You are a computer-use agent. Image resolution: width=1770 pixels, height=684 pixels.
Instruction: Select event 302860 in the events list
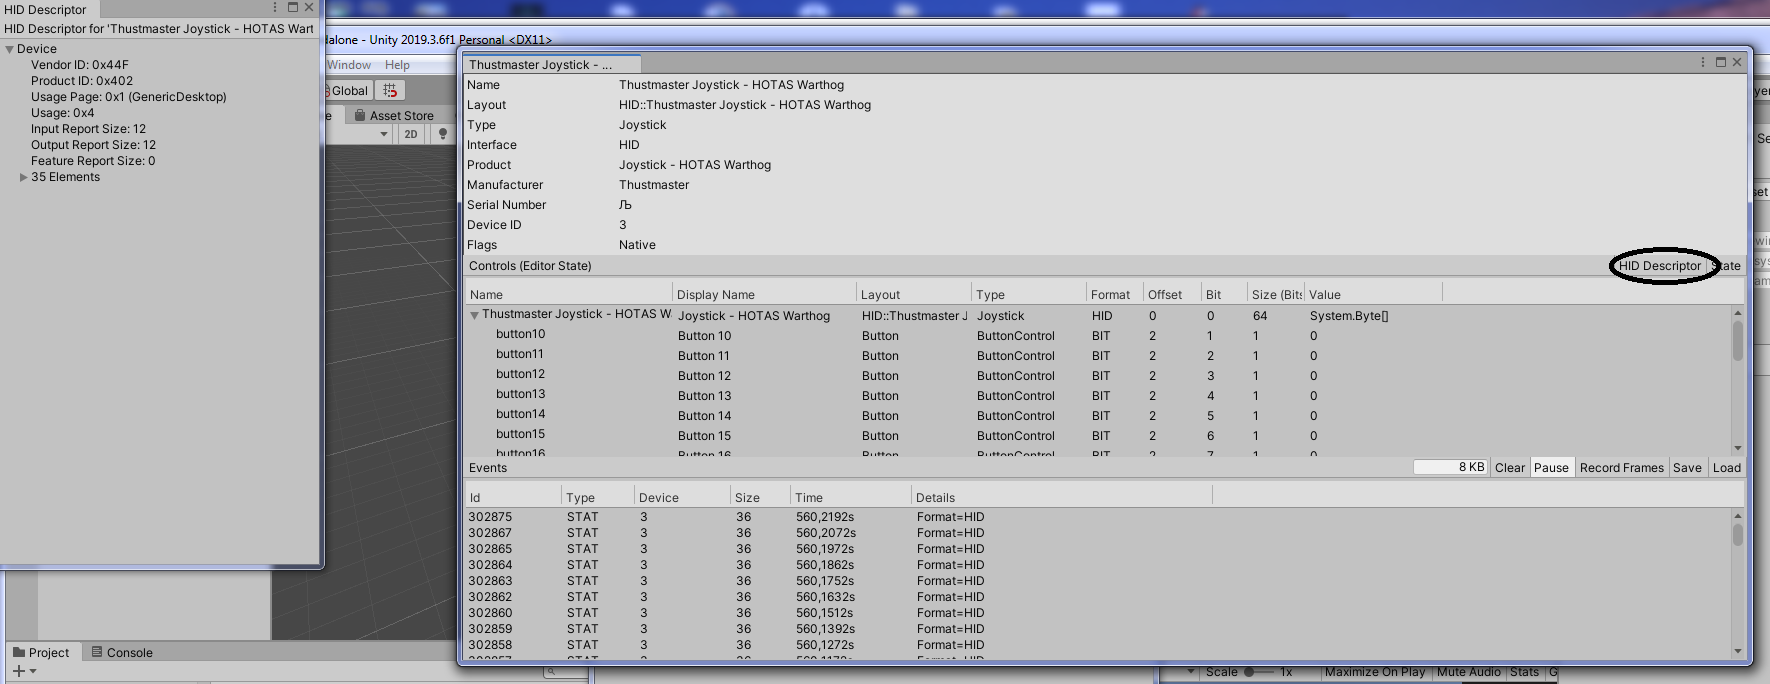coord(1097,613)
